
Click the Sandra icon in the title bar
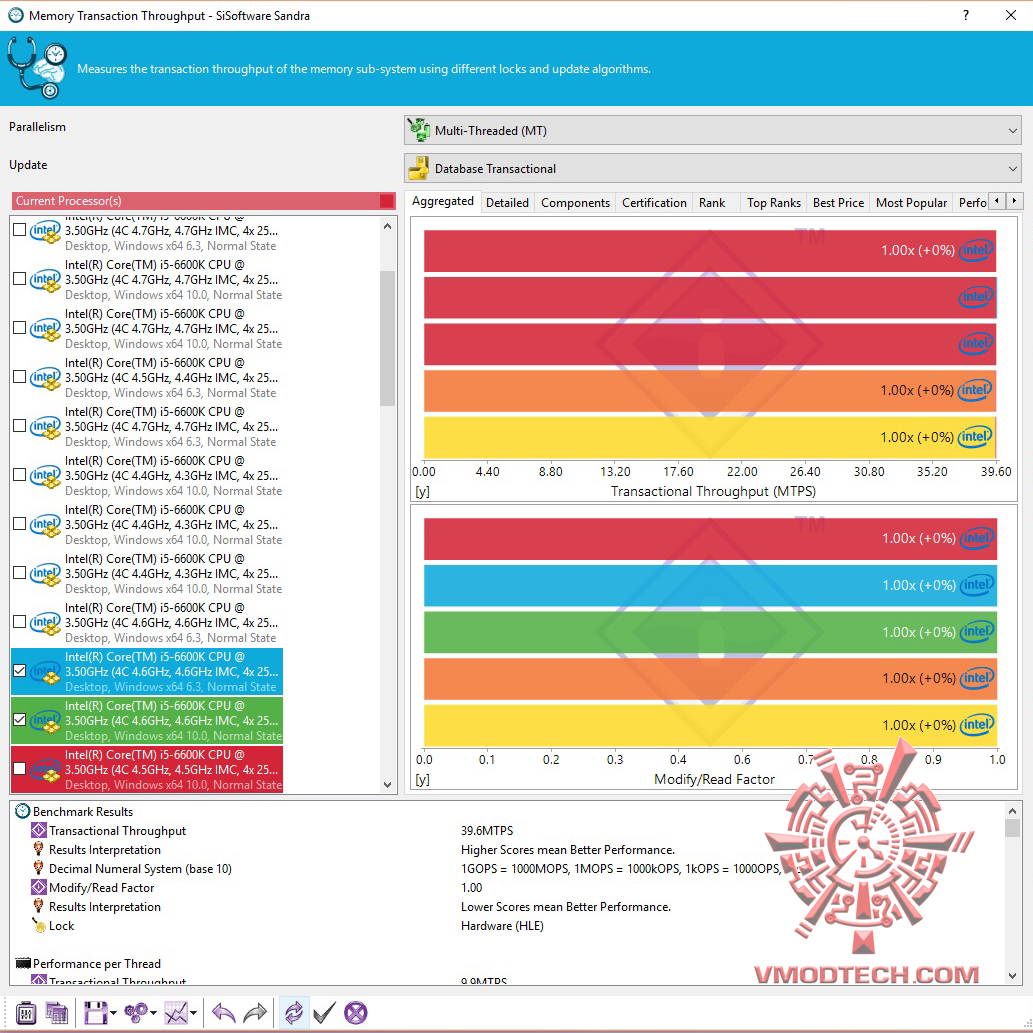(x=15, y=15)
